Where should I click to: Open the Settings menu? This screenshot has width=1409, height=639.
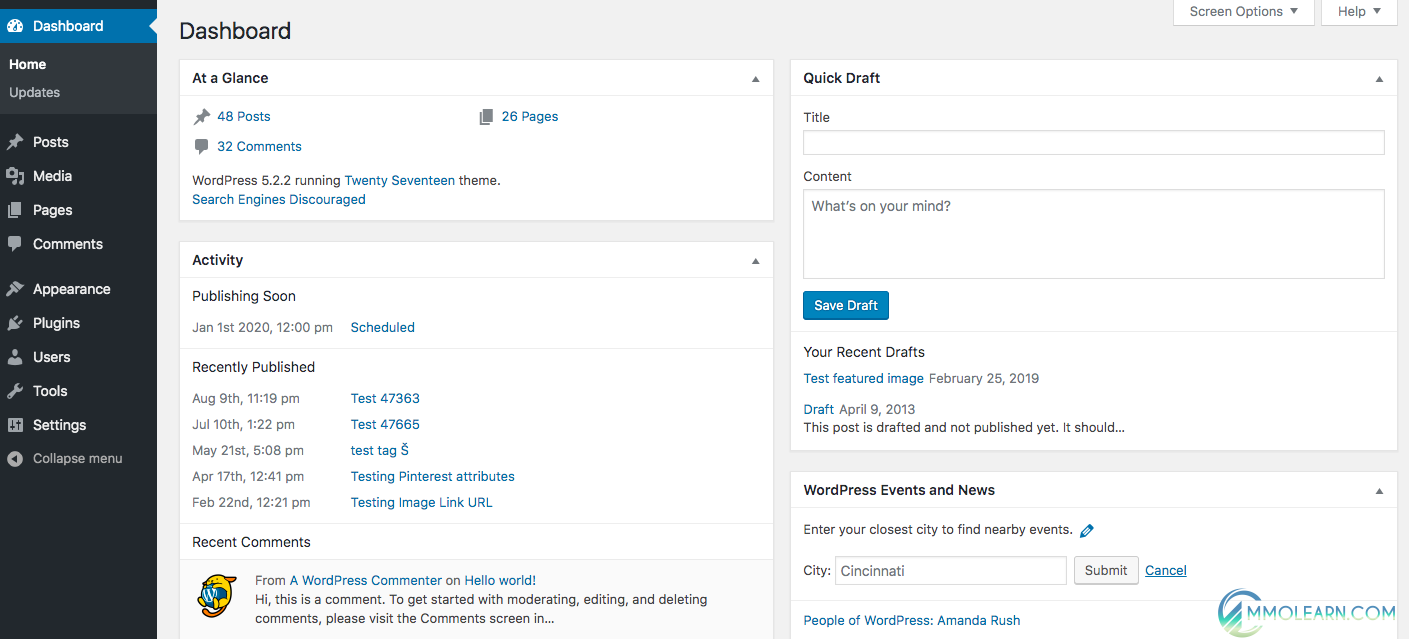click(78, 425)
